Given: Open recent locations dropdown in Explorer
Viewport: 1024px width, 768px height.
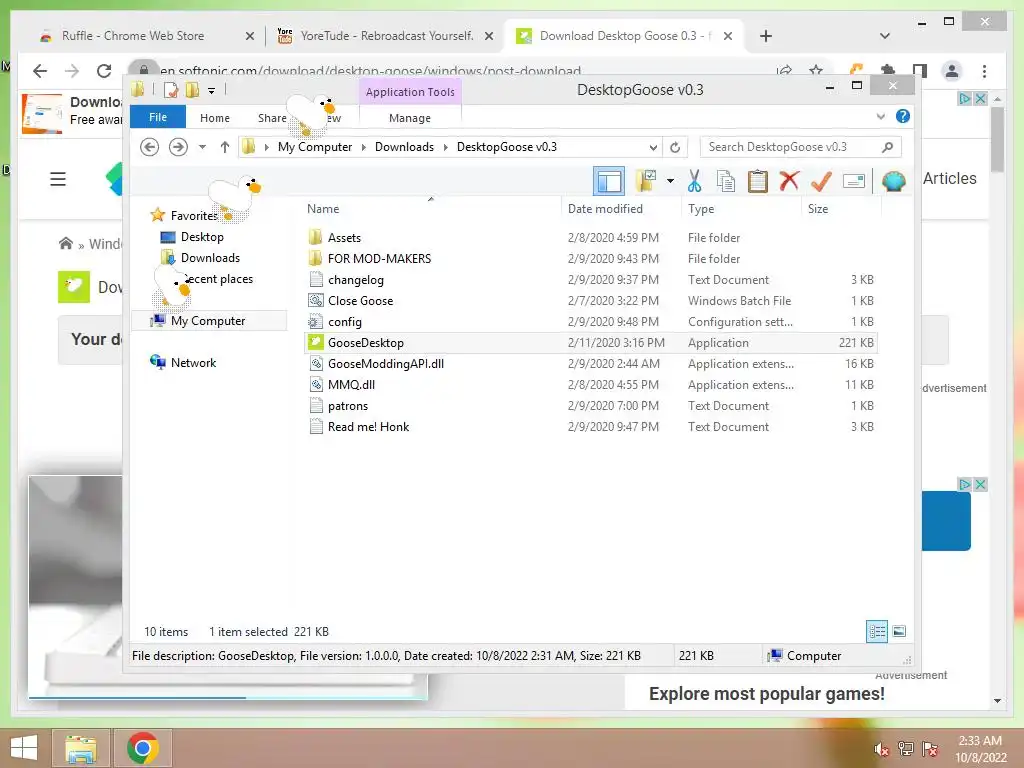Looking at the screenshot, I should [x=202, y=147].
